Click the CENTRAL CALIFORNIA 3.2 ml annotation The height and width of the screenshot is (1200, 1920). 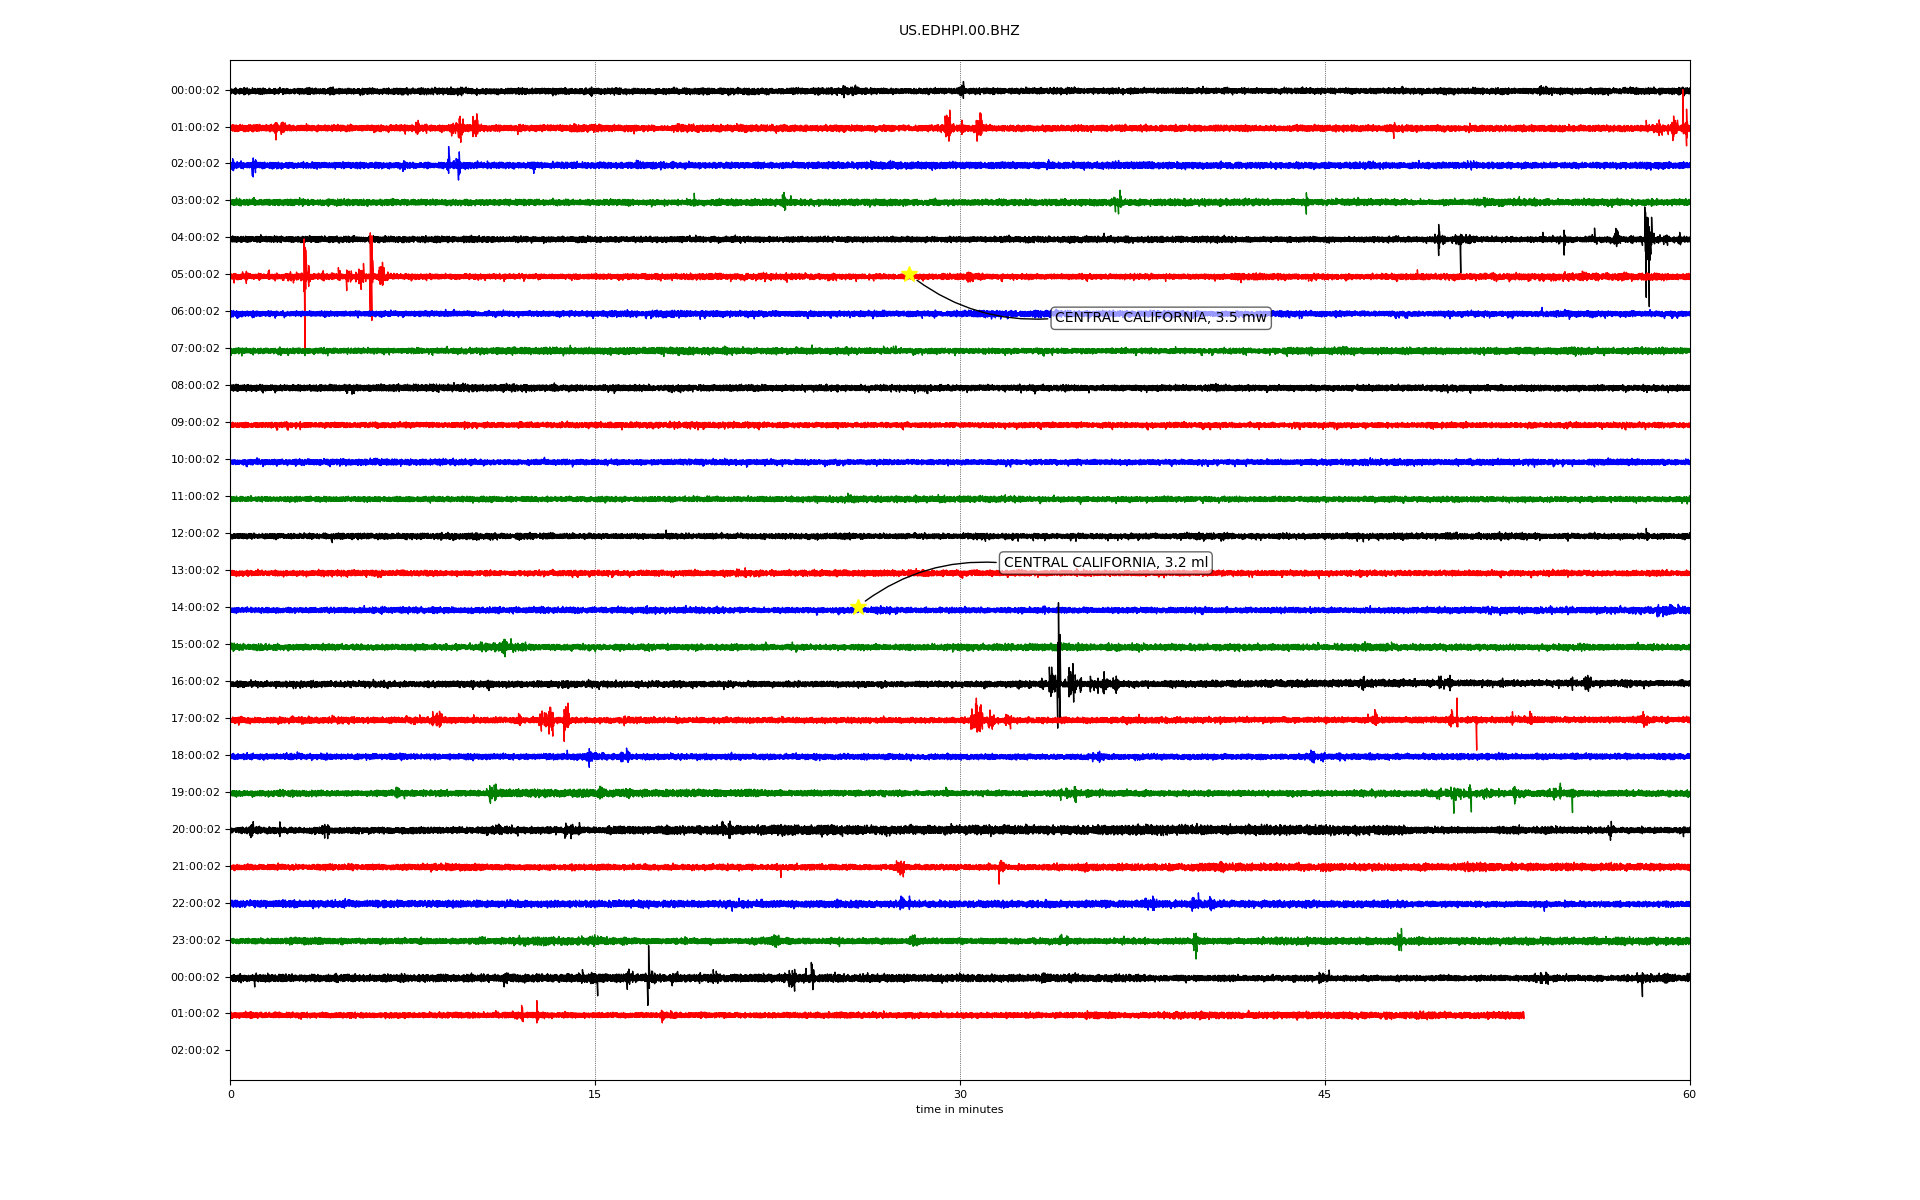click(x=1105, y=563)
